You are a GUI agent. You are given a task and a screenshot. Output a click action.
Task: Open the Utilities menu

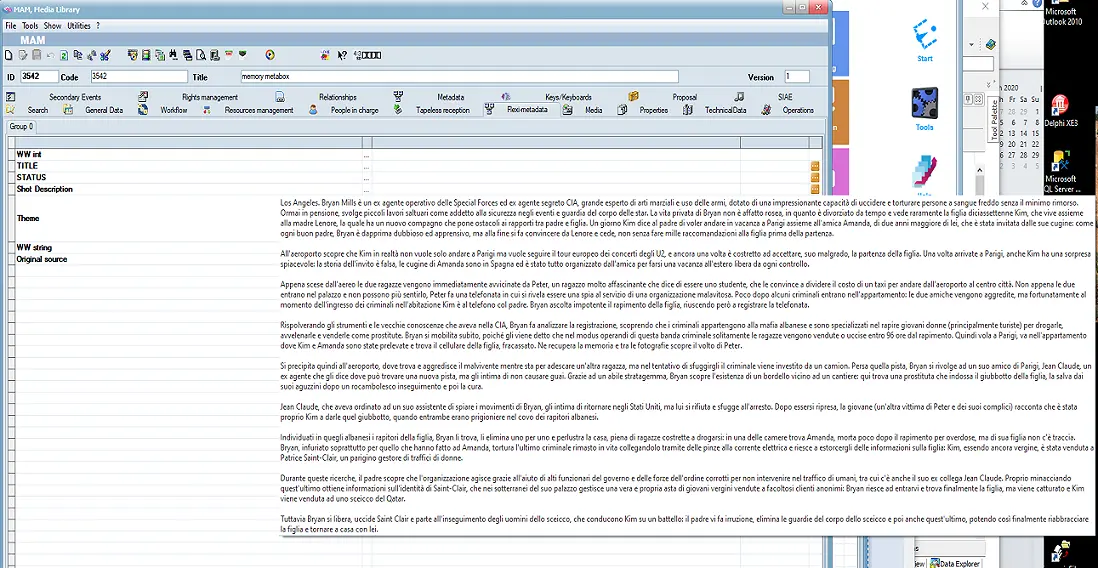pos(78,25)
